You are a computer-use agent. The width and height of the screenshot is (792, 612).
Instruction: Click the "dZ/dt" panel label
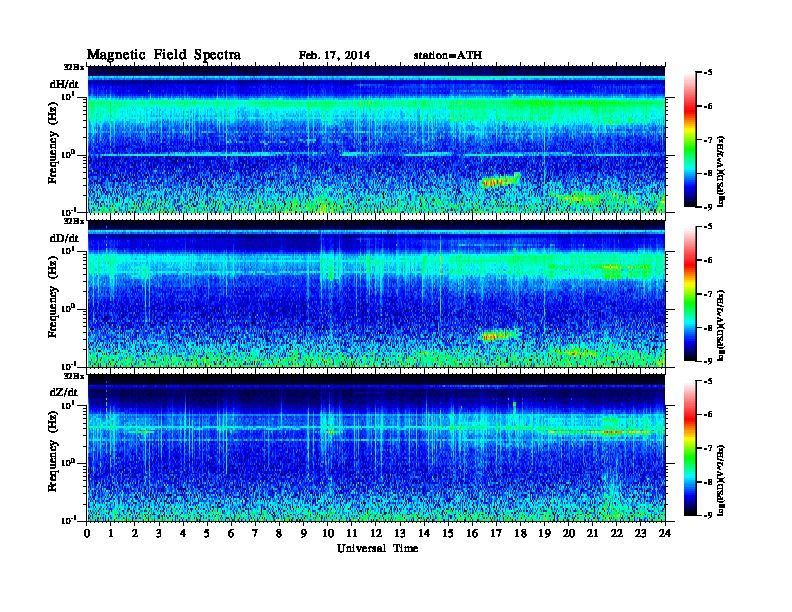(64, 392)
